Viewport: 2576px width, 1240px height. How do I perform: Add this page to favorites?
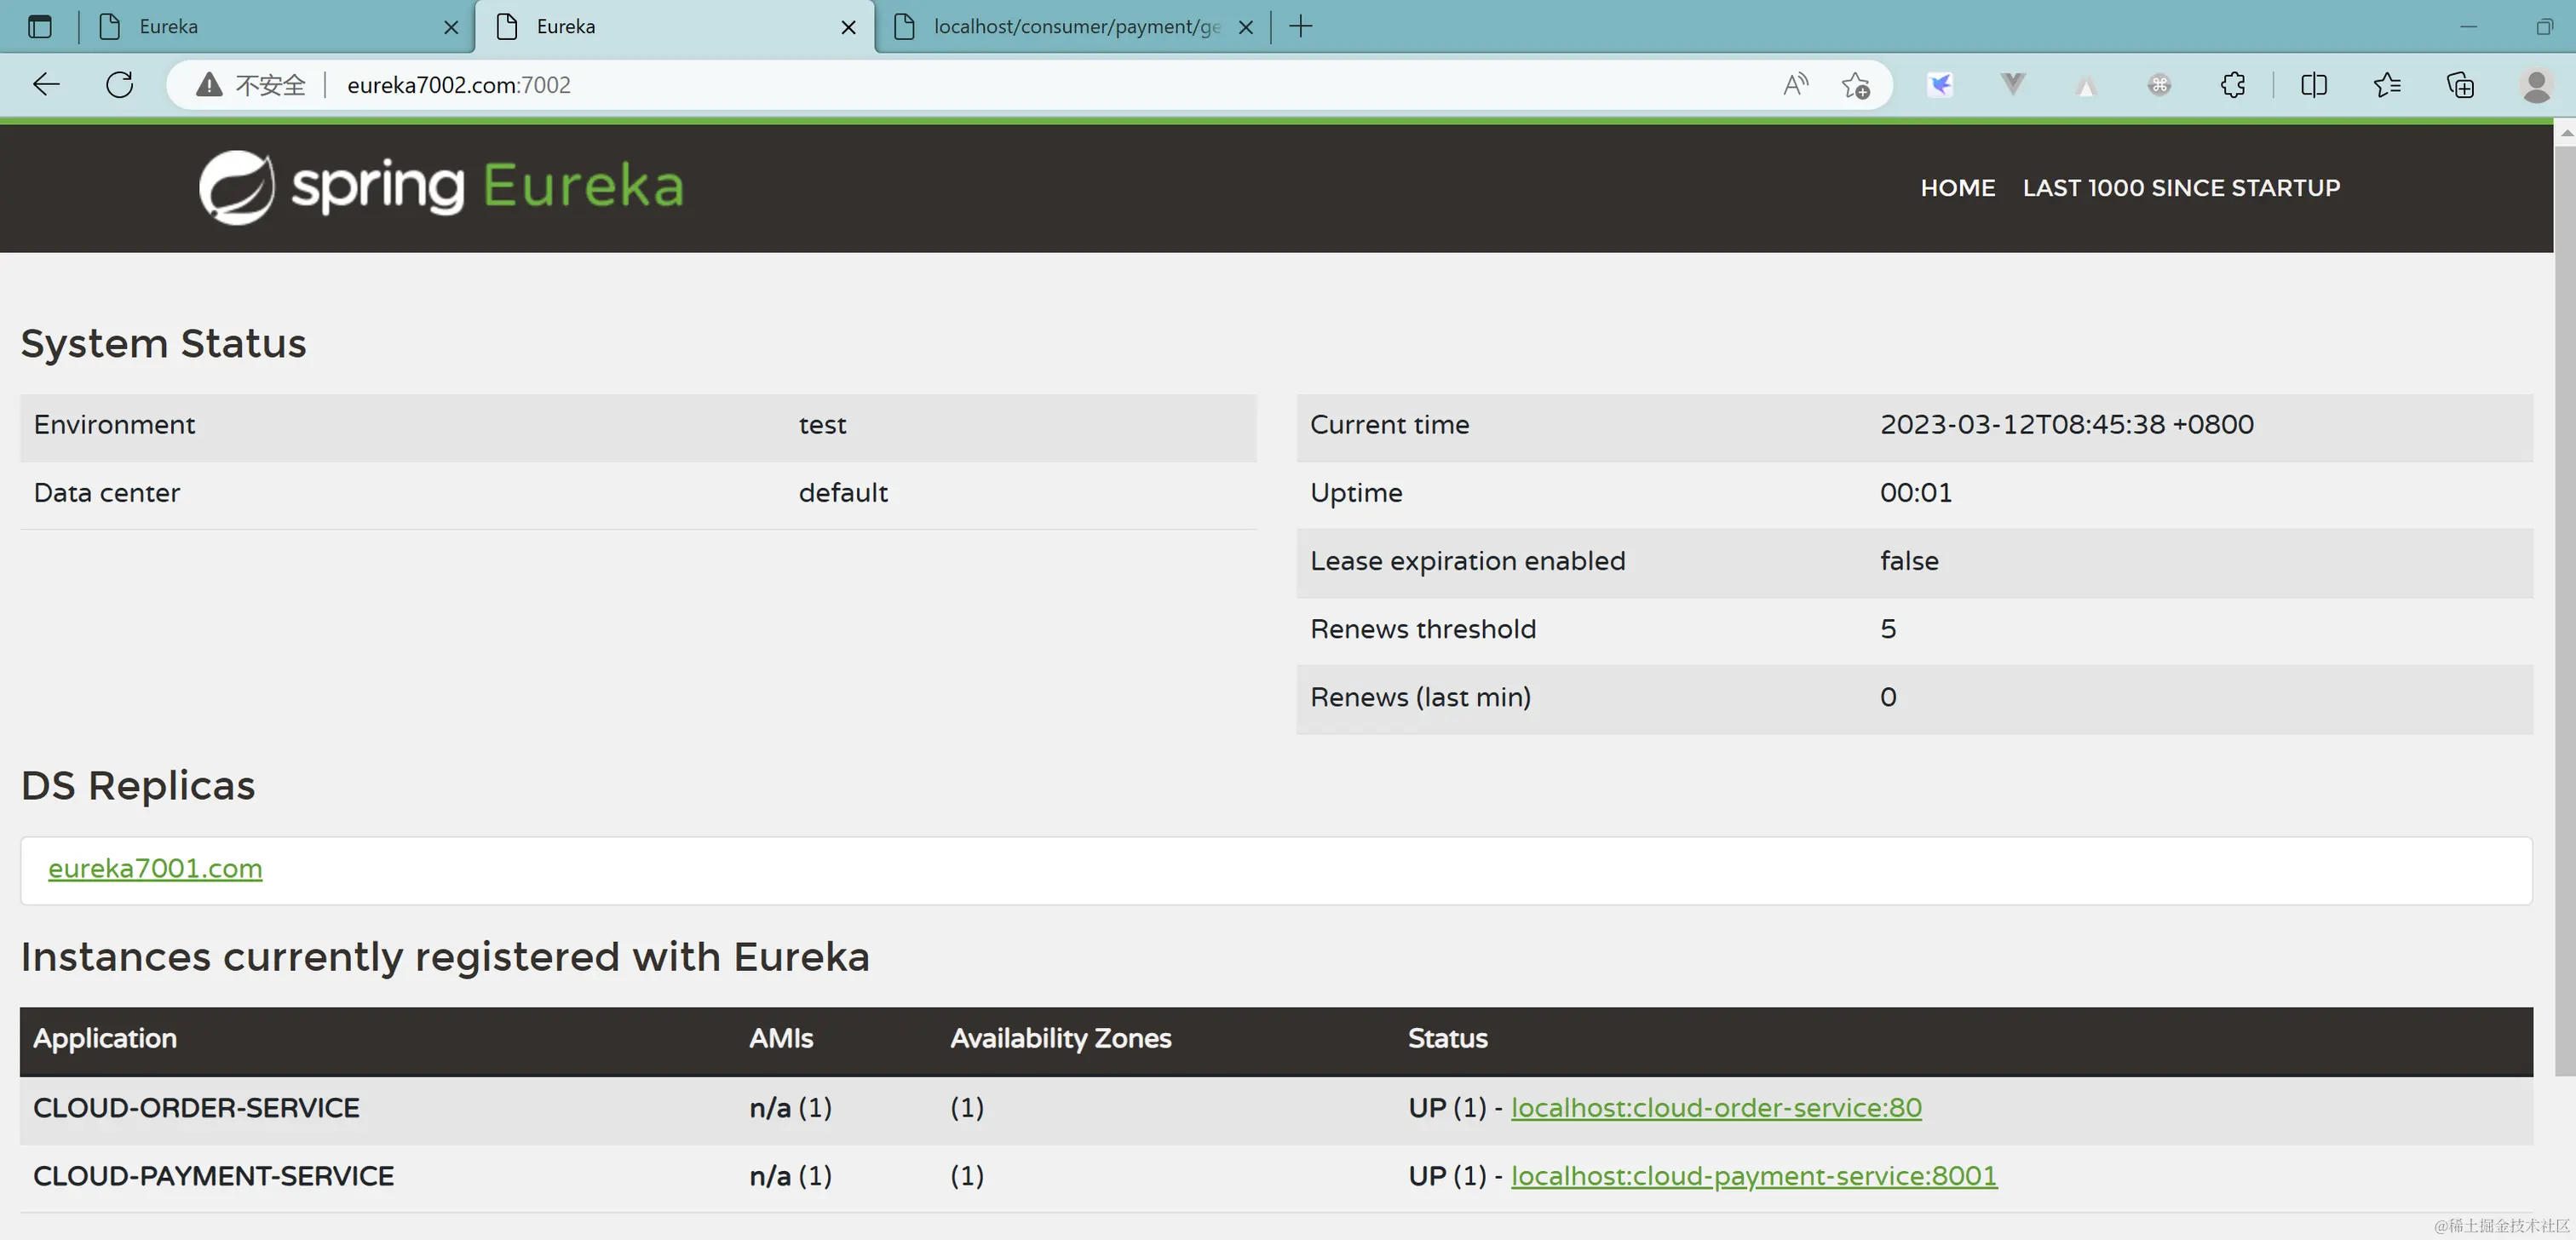click(1856, 85)
